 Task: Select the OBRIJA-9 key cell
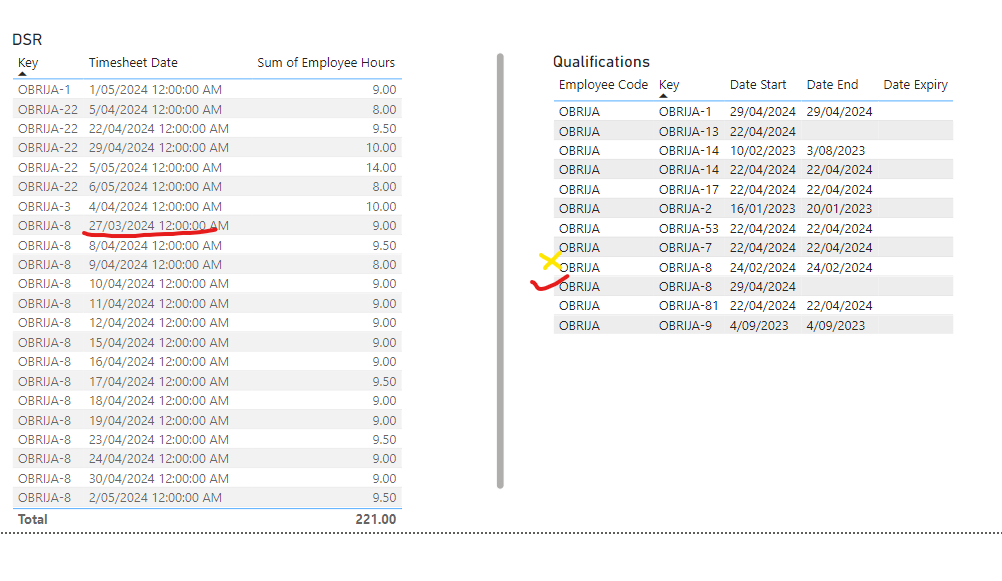tap(685, 326)
